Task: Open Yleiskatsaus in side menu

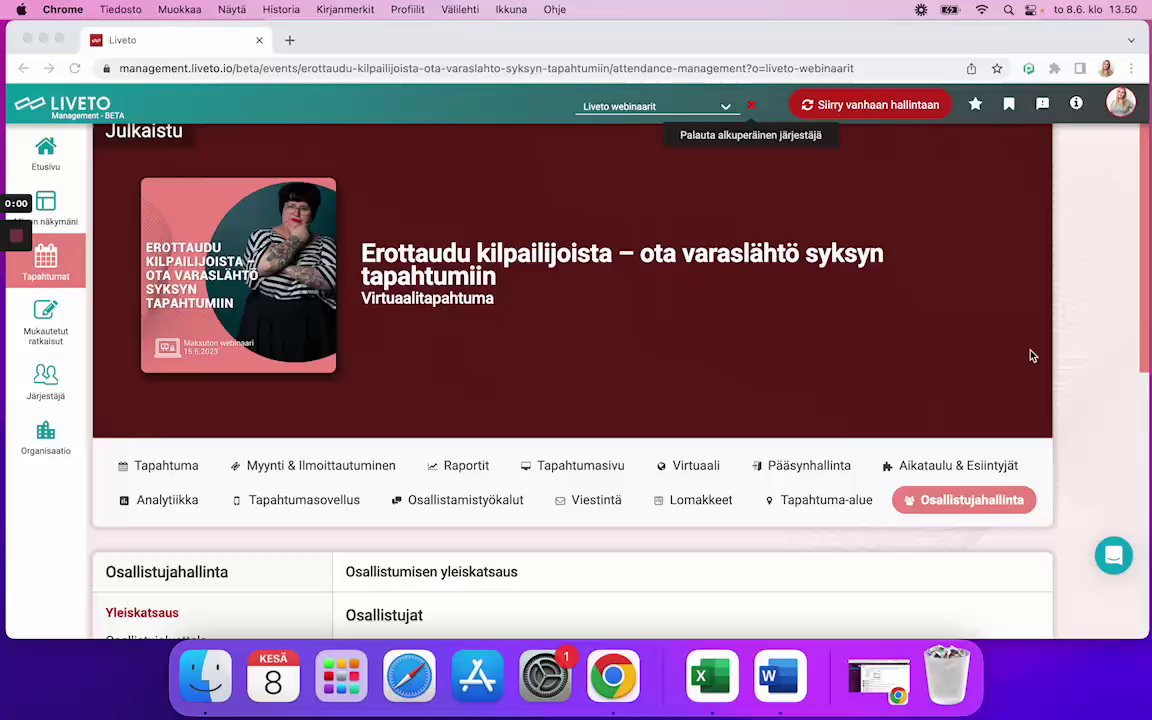Action: [x=142, y=613]
